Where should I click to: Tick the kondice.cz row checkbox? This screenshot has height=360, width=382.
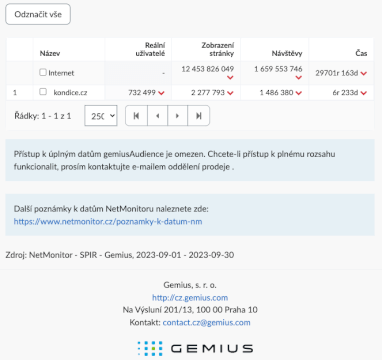[x=43, y=91]
